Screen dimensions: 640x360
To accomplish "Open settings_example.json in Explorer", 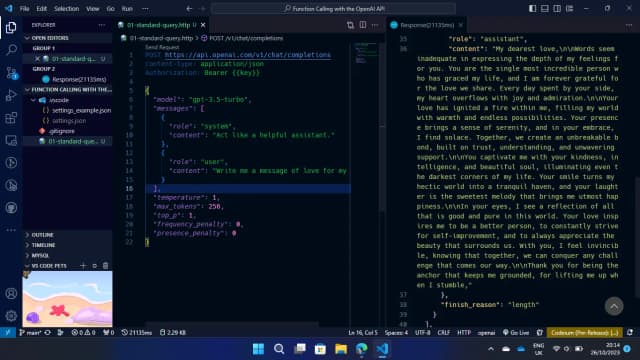I will (x=77, y=110).
